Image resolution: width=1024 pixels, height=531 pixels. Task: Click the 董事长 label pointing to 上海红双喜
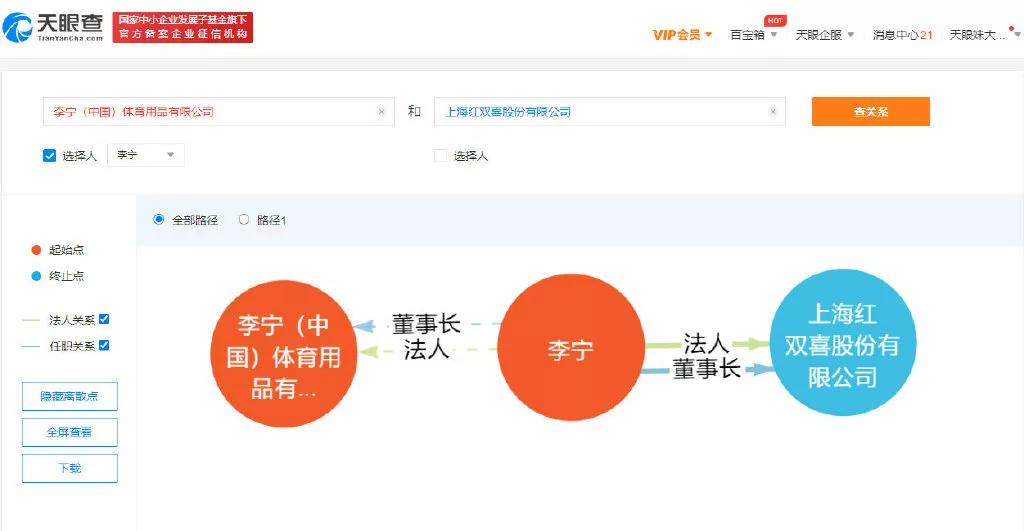click(706, 368)
